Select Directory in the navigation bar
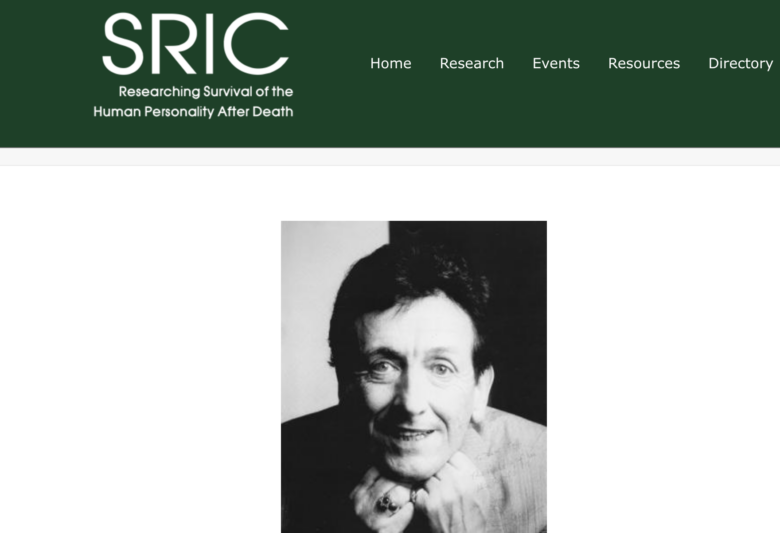Image resolution: width=780 pixels, height=533 pixels. (740, 63)
